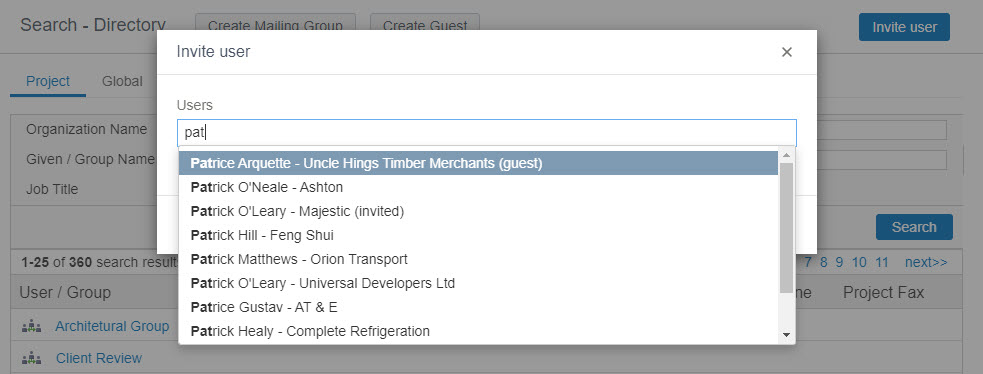Close the Invite user dialog
This screenshot has width=983, height=374.
(x=787, y=52)
